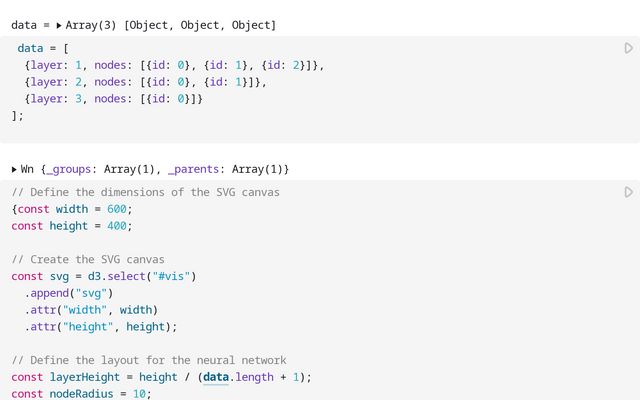Click the nodeRadius value 10
Screen dimensions: 640x400
[x=140, y=394]
